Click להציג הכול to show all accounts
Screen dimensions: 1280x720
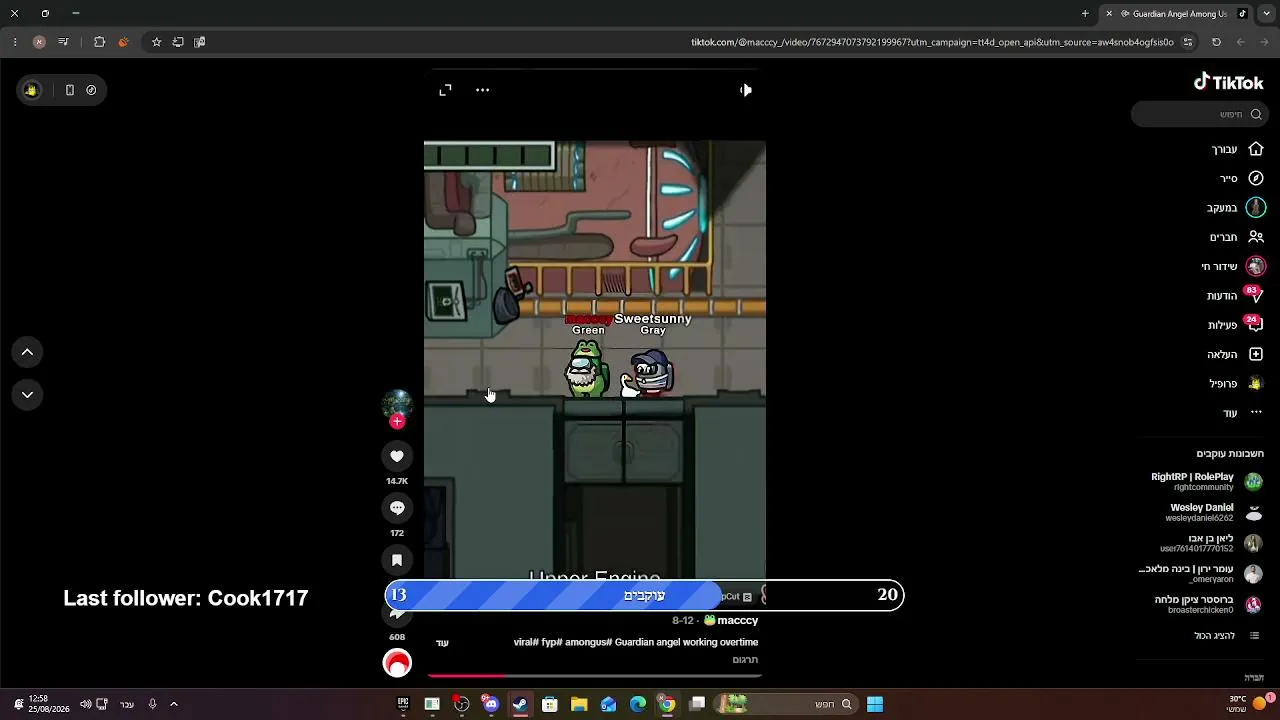pos(1227,636)
